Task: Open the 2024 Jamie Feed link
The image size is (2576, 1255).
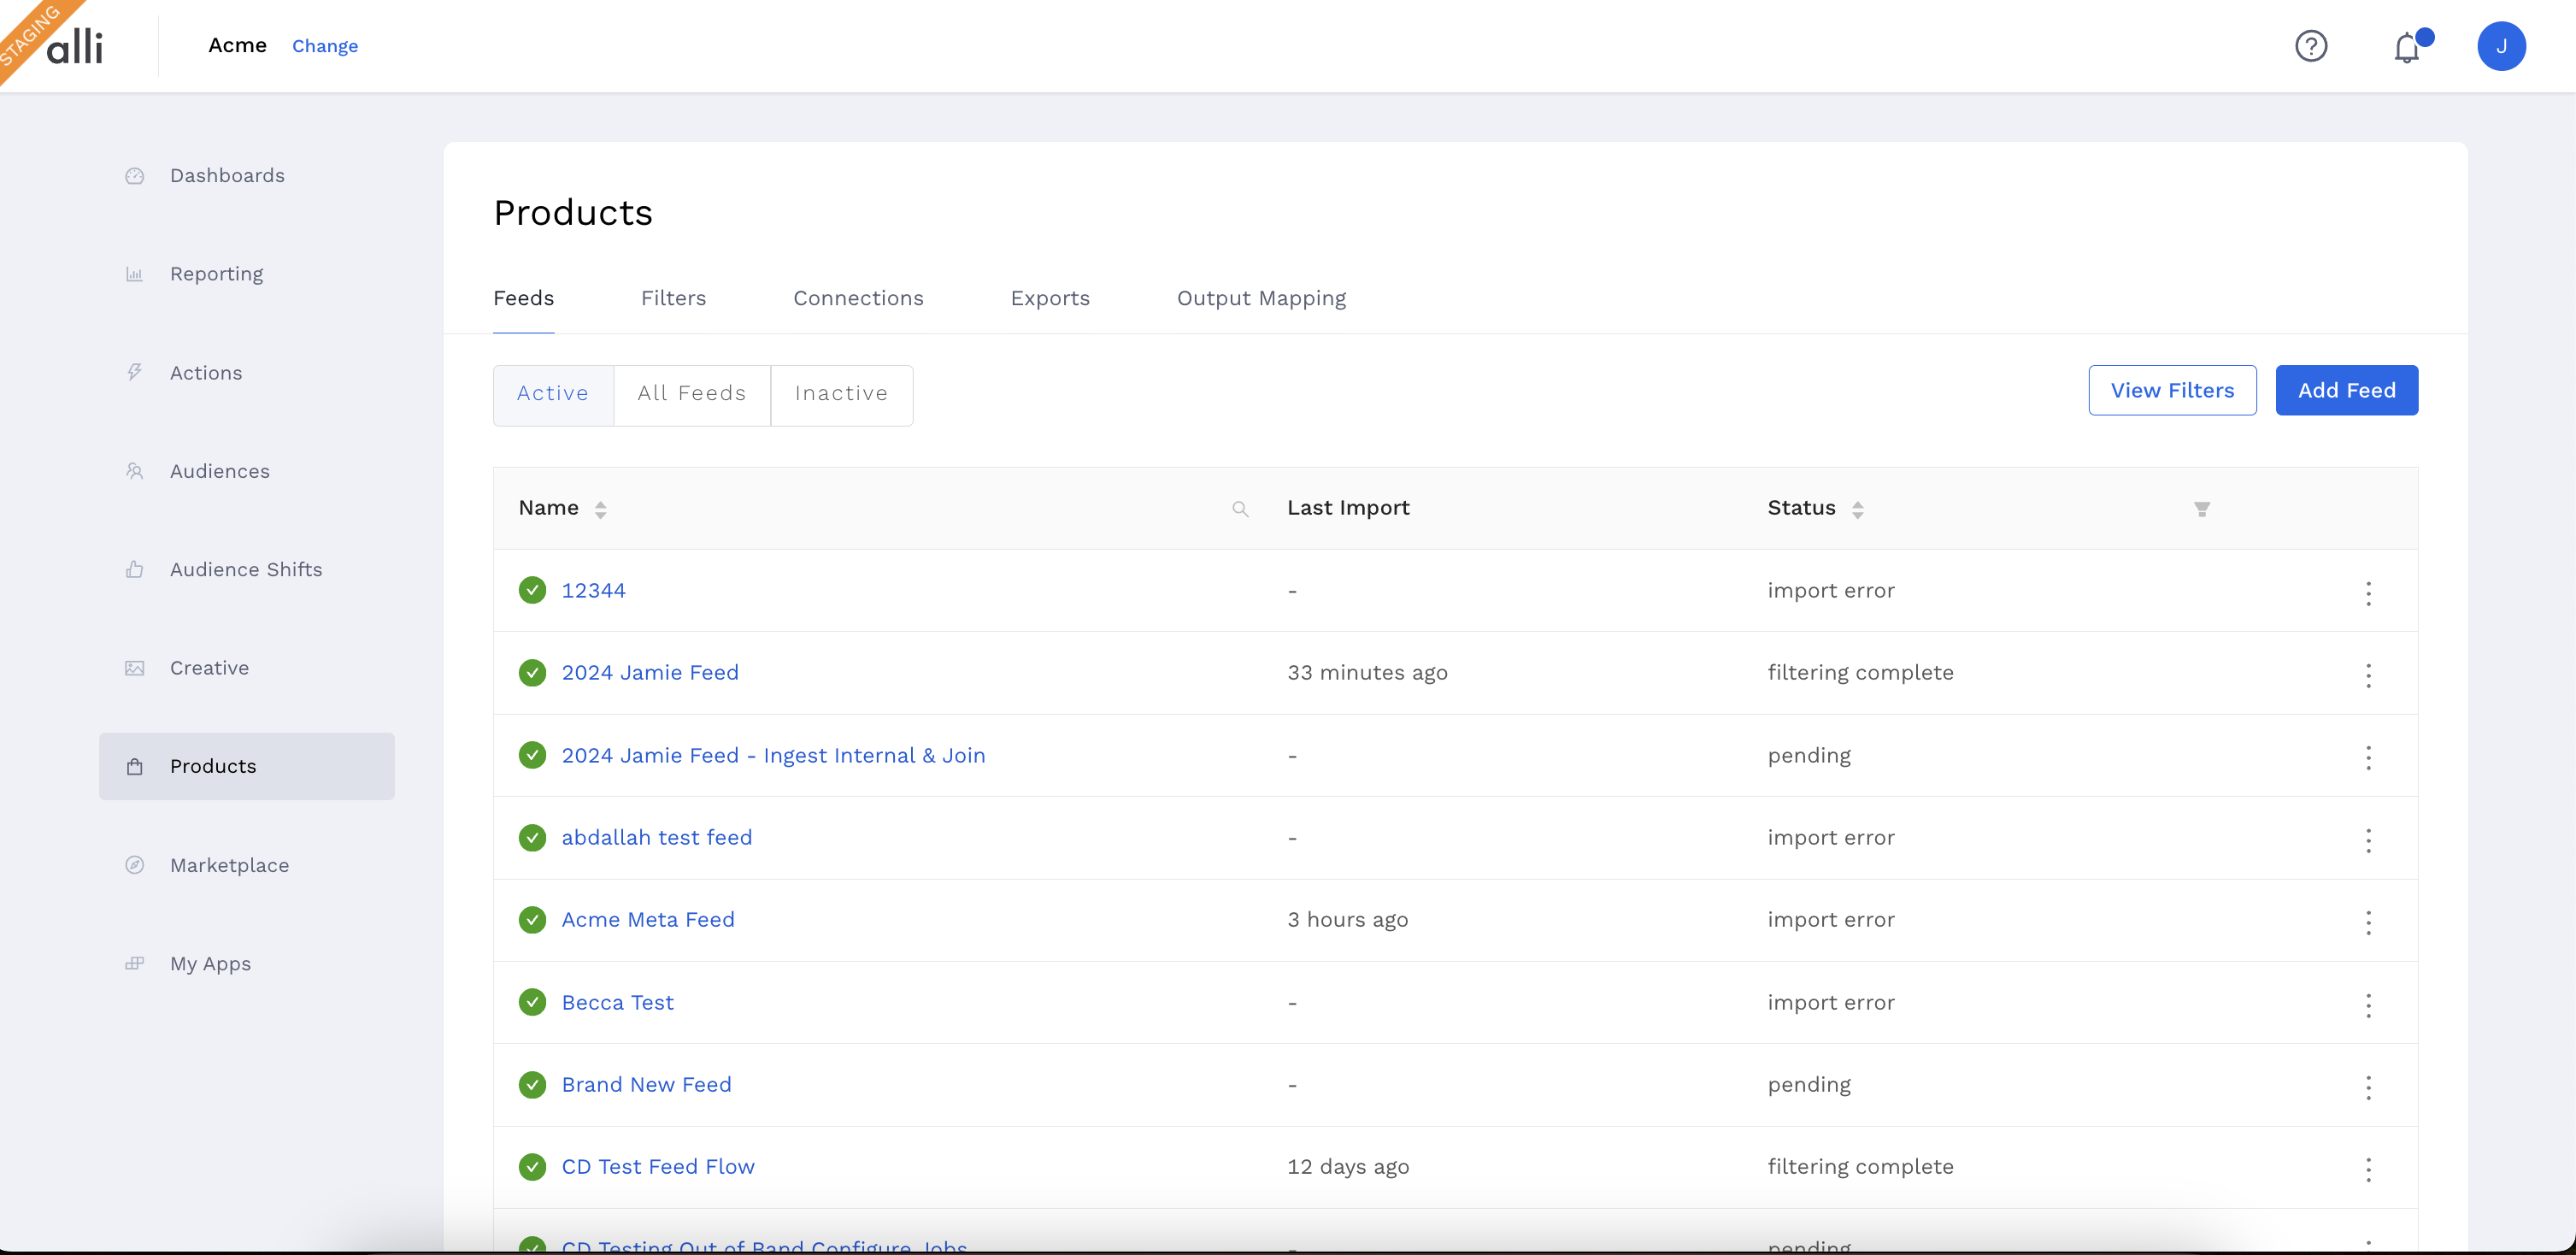Action: [x=650, y=673]
